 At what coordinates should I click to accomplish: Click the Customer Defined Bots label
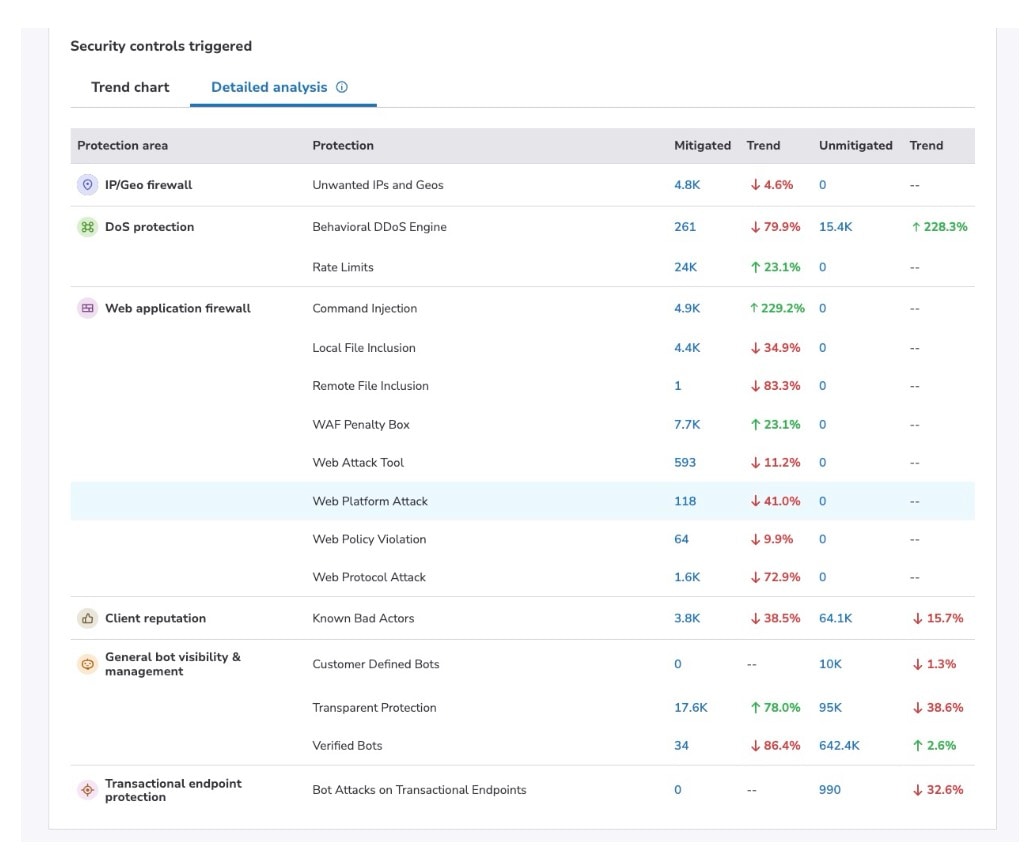(376, 664)
